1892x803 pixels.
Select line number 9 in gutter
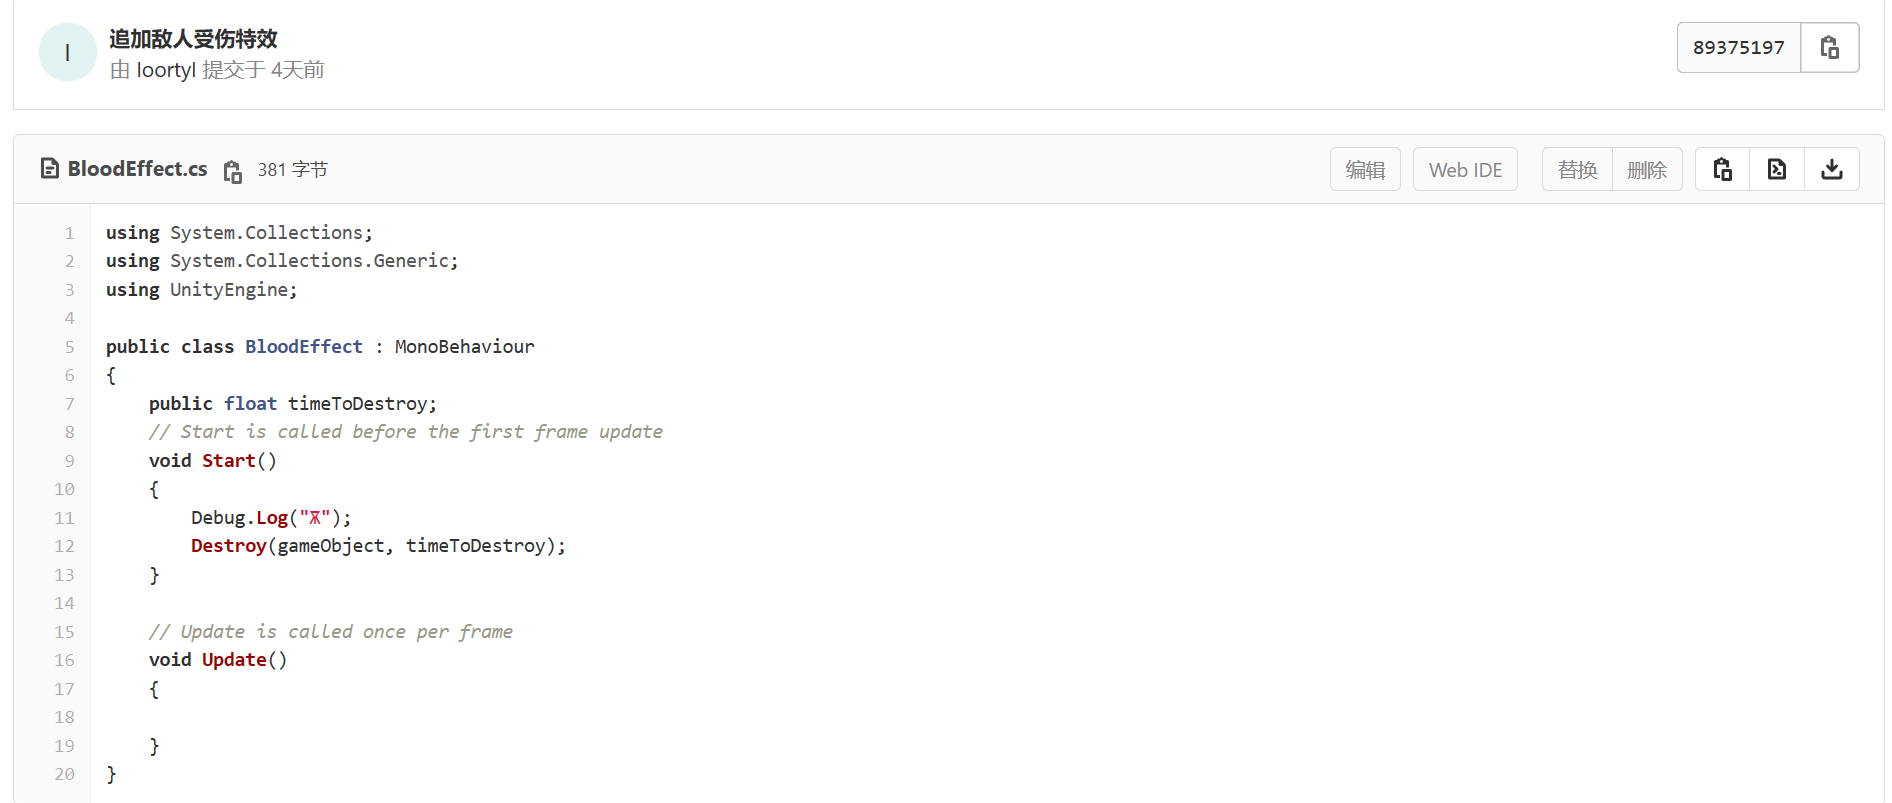(x=69, y=461)
